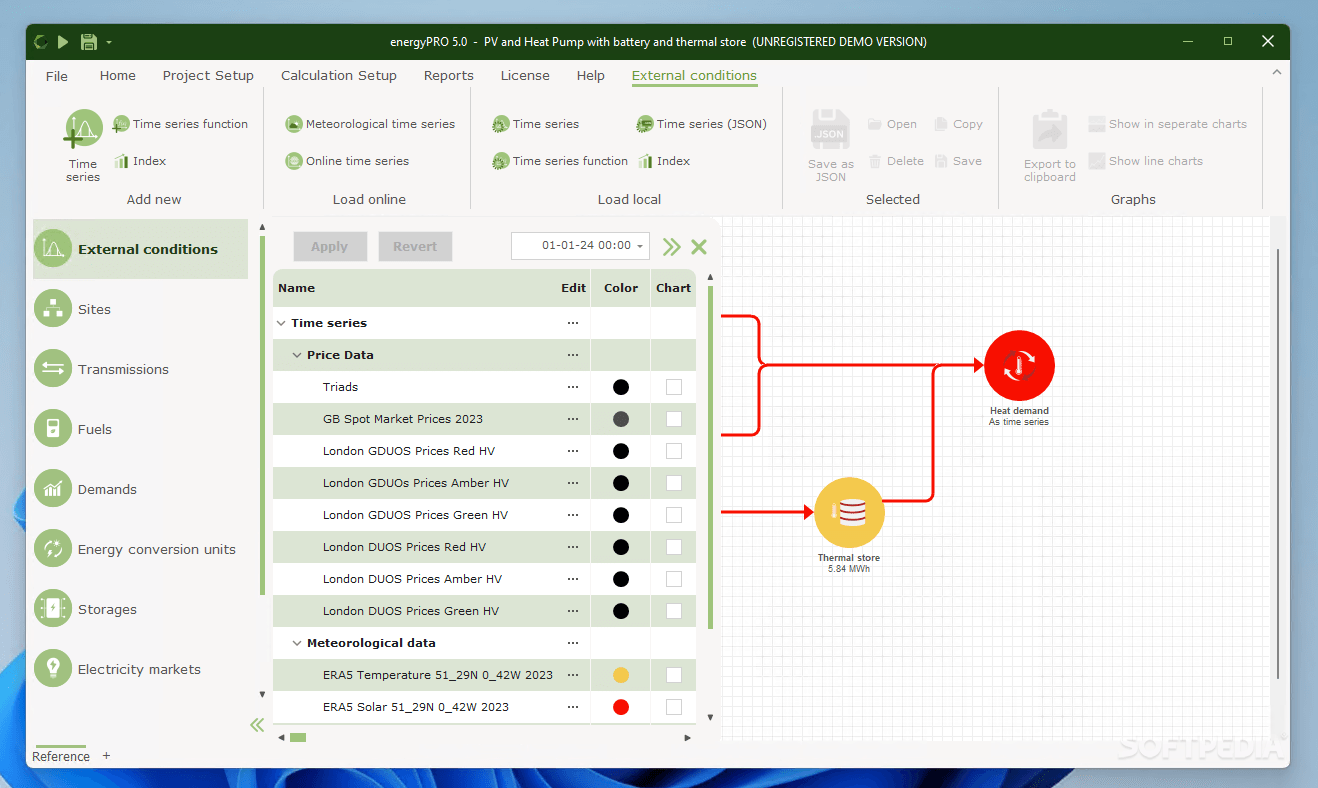The image size is (1318, 788).
Task: Toggle Chart checkbox for Triads
Action: point(674,387)
